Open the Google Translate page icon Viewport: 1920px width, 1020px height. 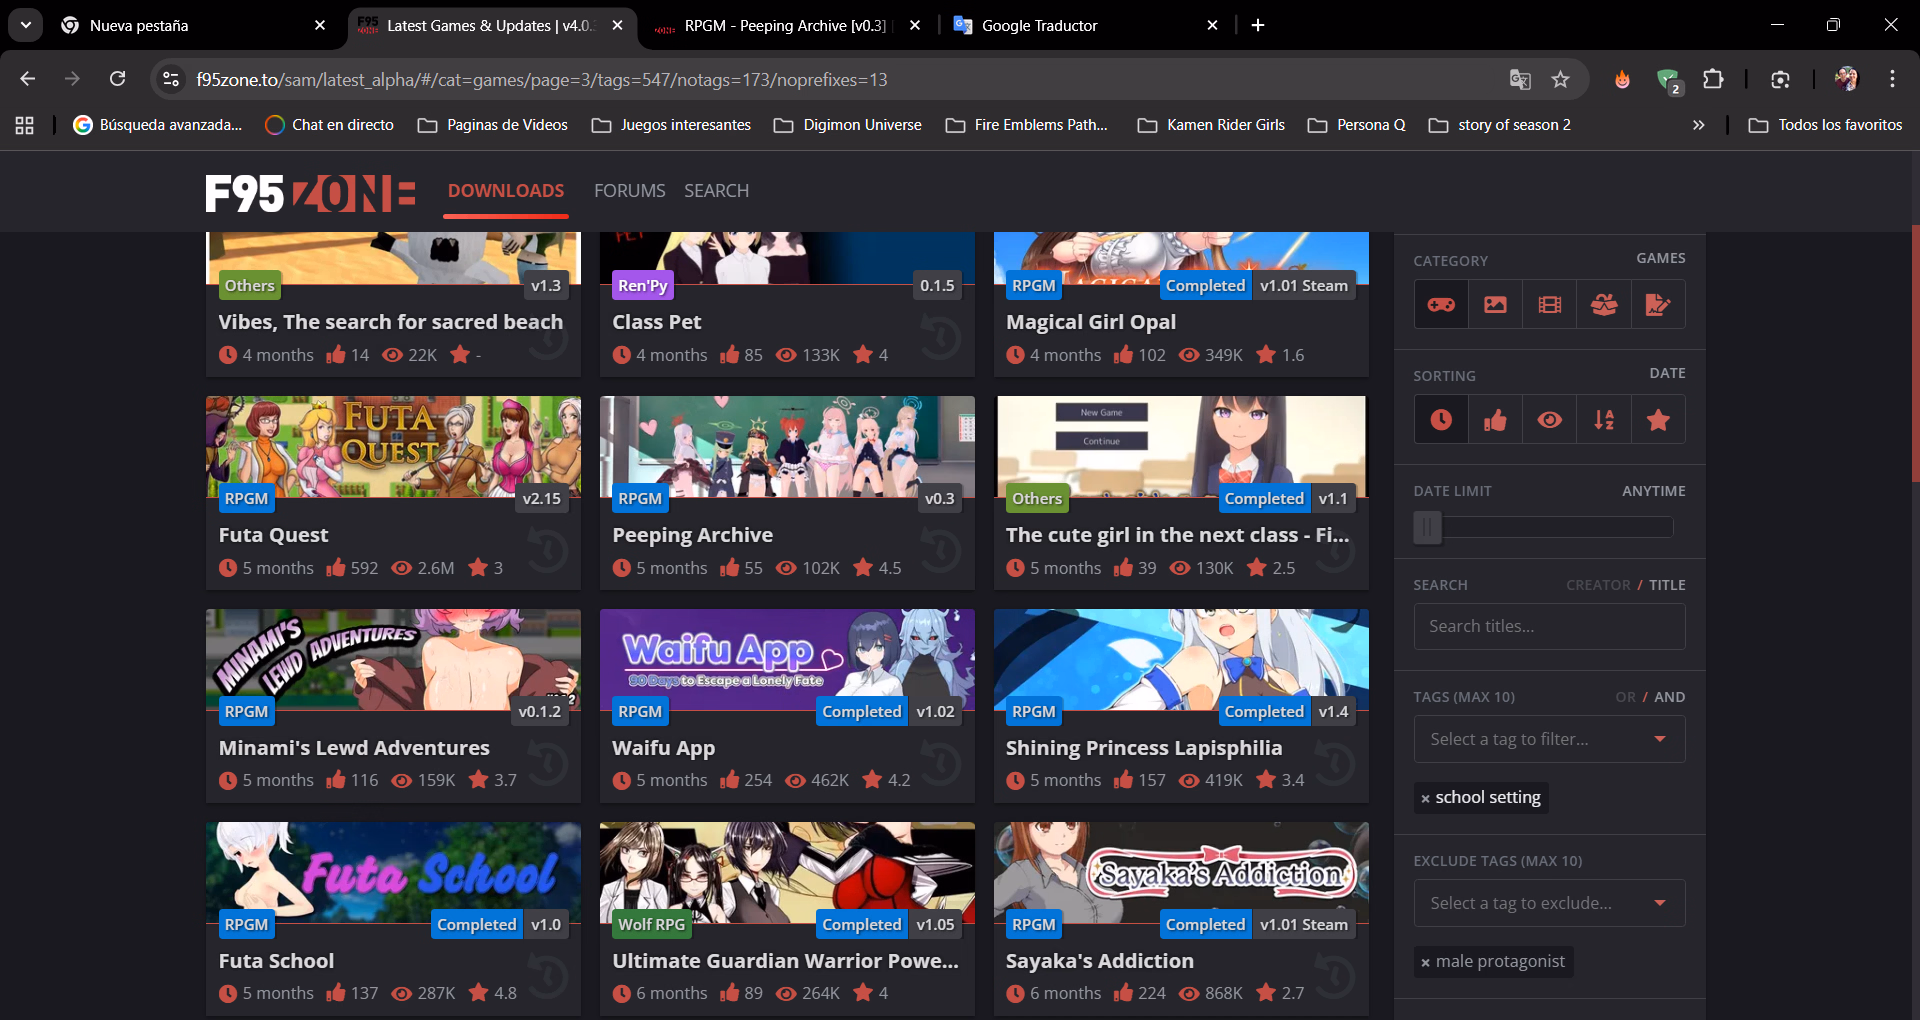coord(1520,79)
